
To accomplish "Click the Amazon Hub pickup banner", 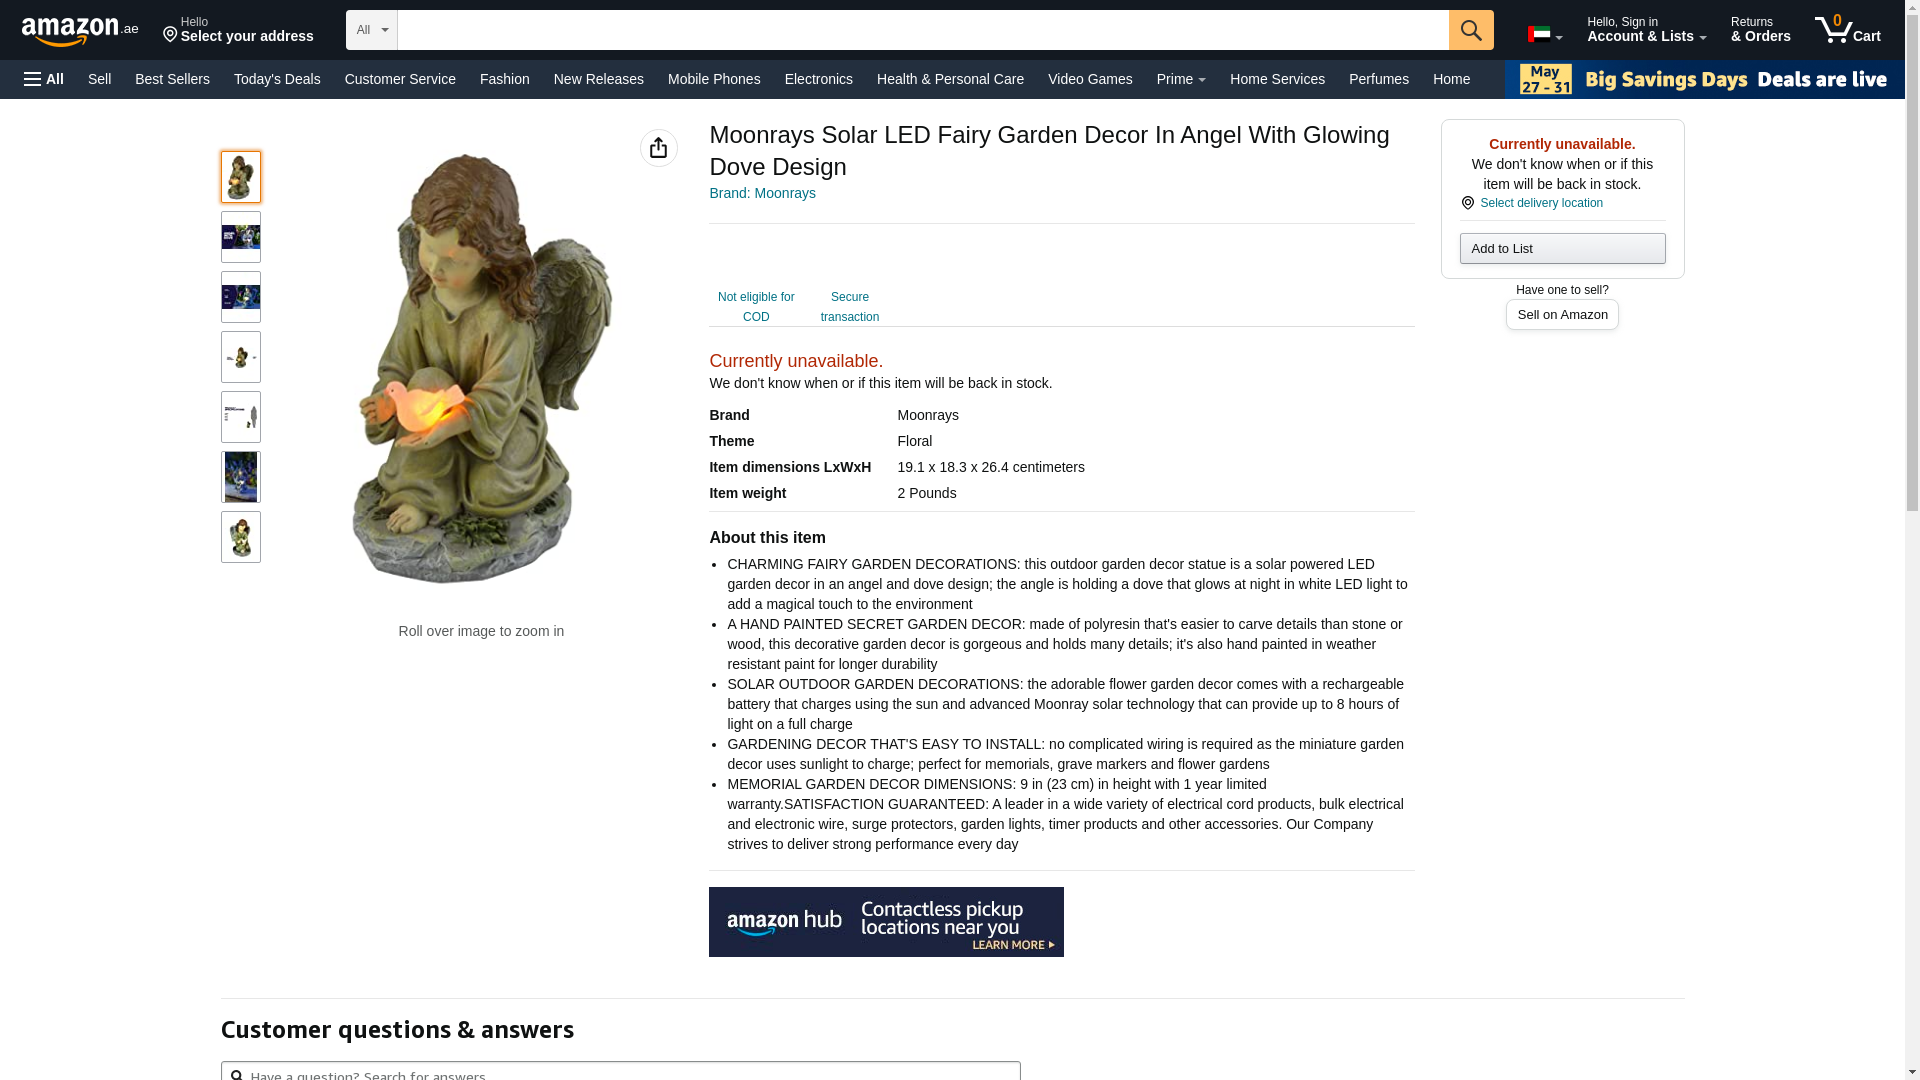I will [886, 922].
